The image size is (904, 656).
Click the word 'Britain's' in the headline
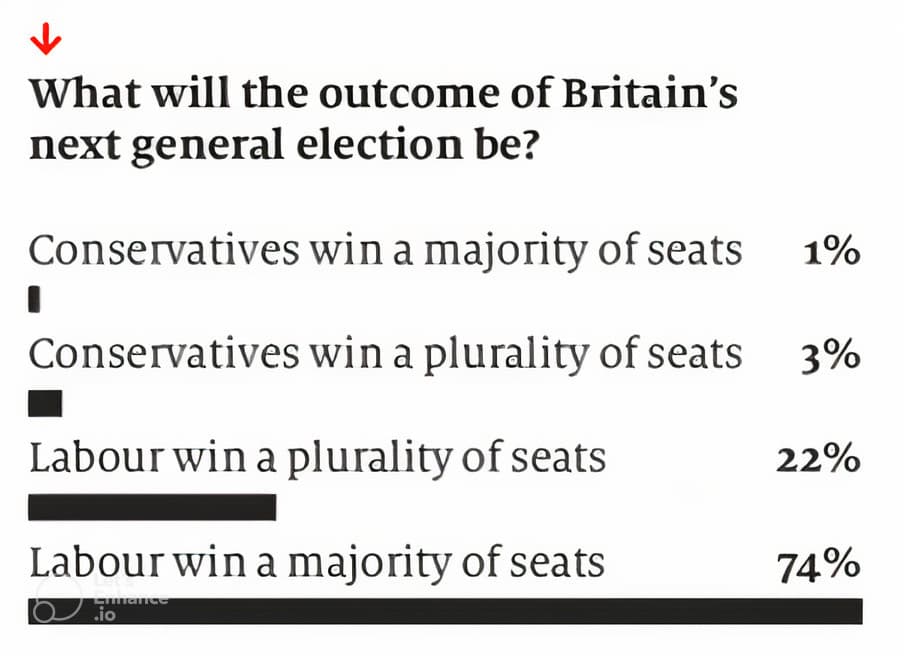[x=650, y=93]
